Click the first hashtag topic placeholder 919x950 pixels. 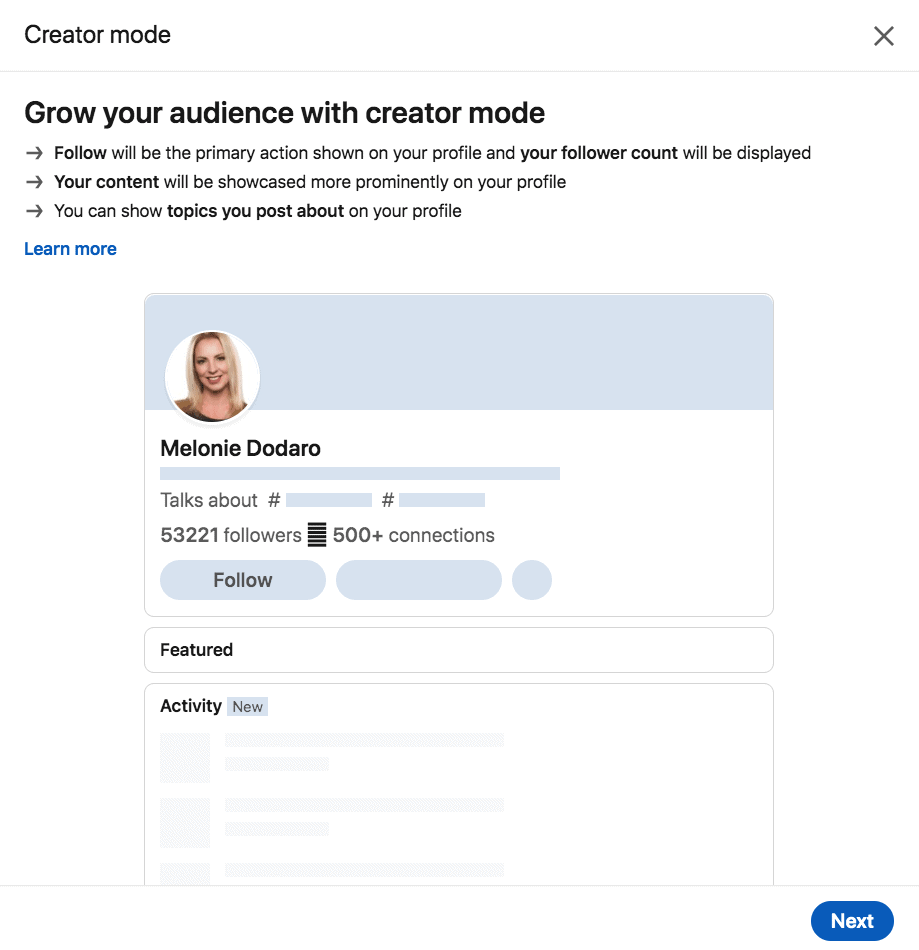[329, 500]
